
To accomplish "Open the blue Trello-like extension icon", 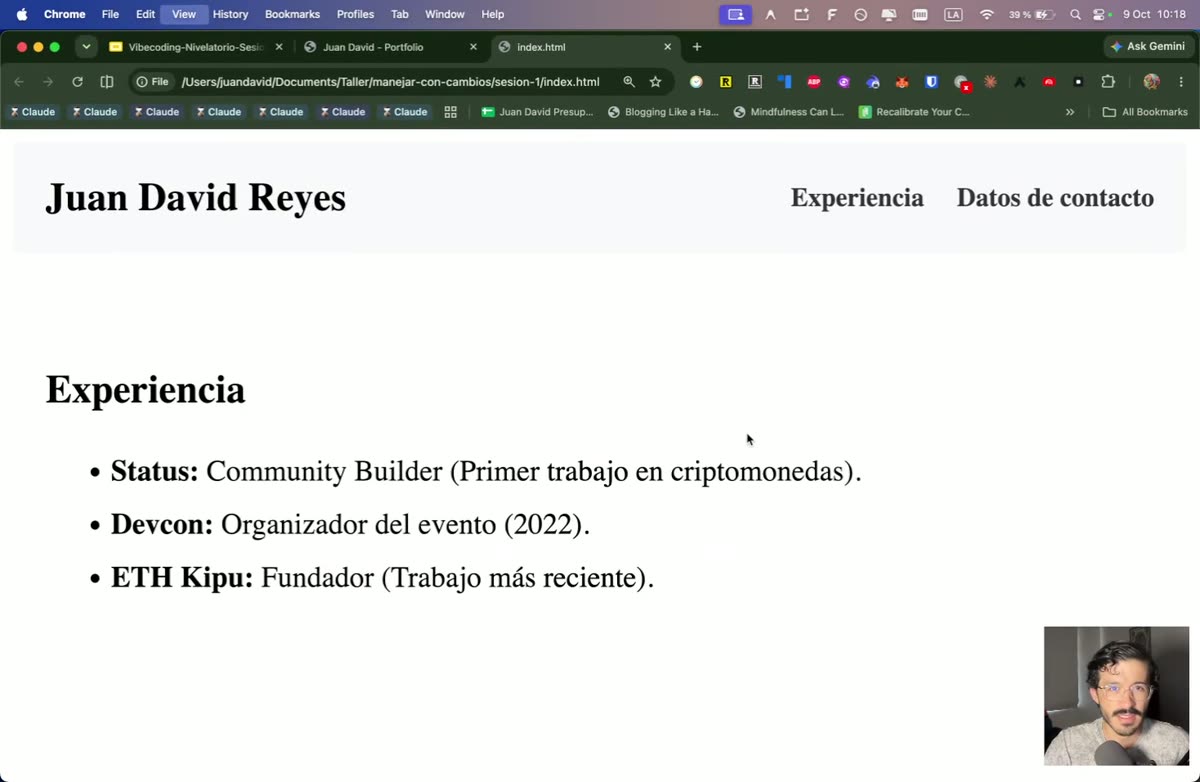I will 784,82.
